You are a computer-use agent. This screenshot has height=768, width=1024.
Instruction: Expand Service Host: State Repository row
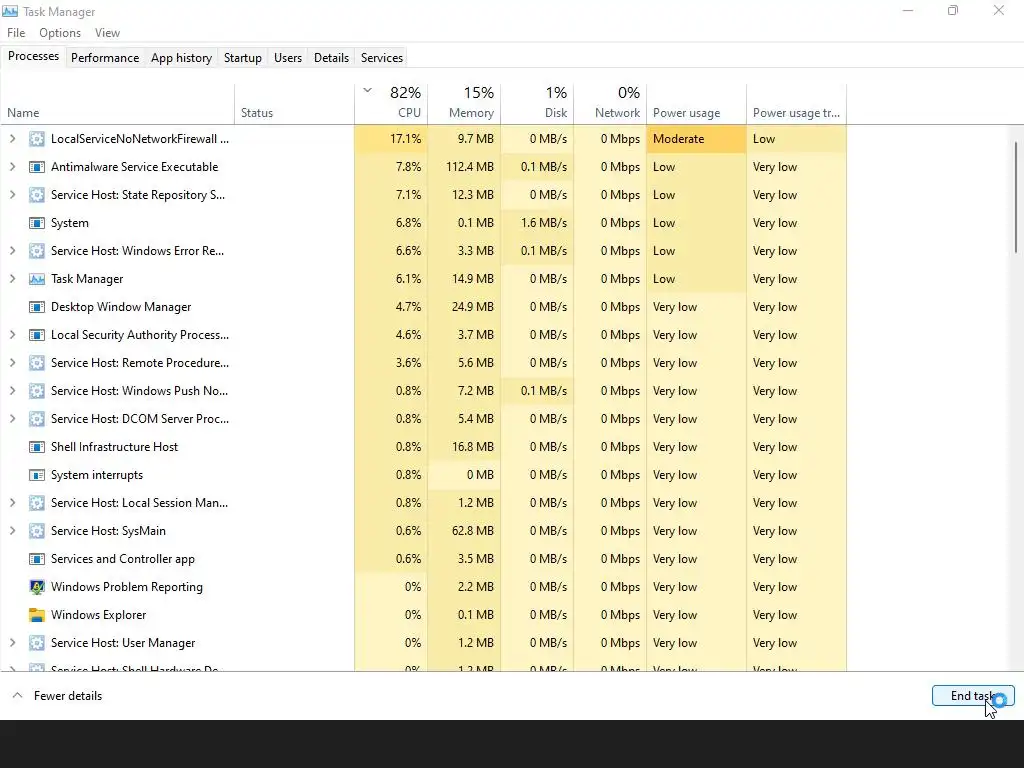[12, 195]
